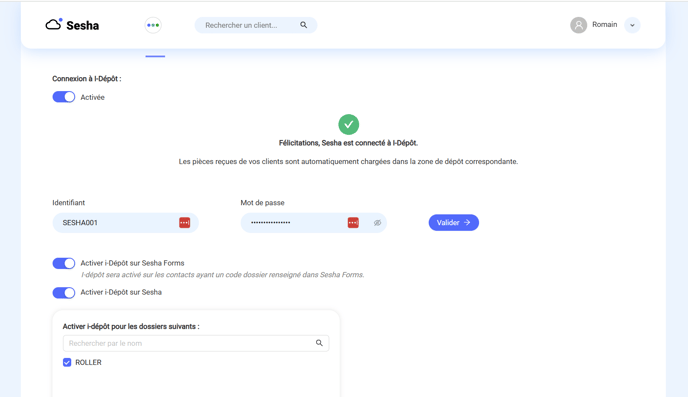
Task: Click the Identifiant input field
Action: coord(125,223)
